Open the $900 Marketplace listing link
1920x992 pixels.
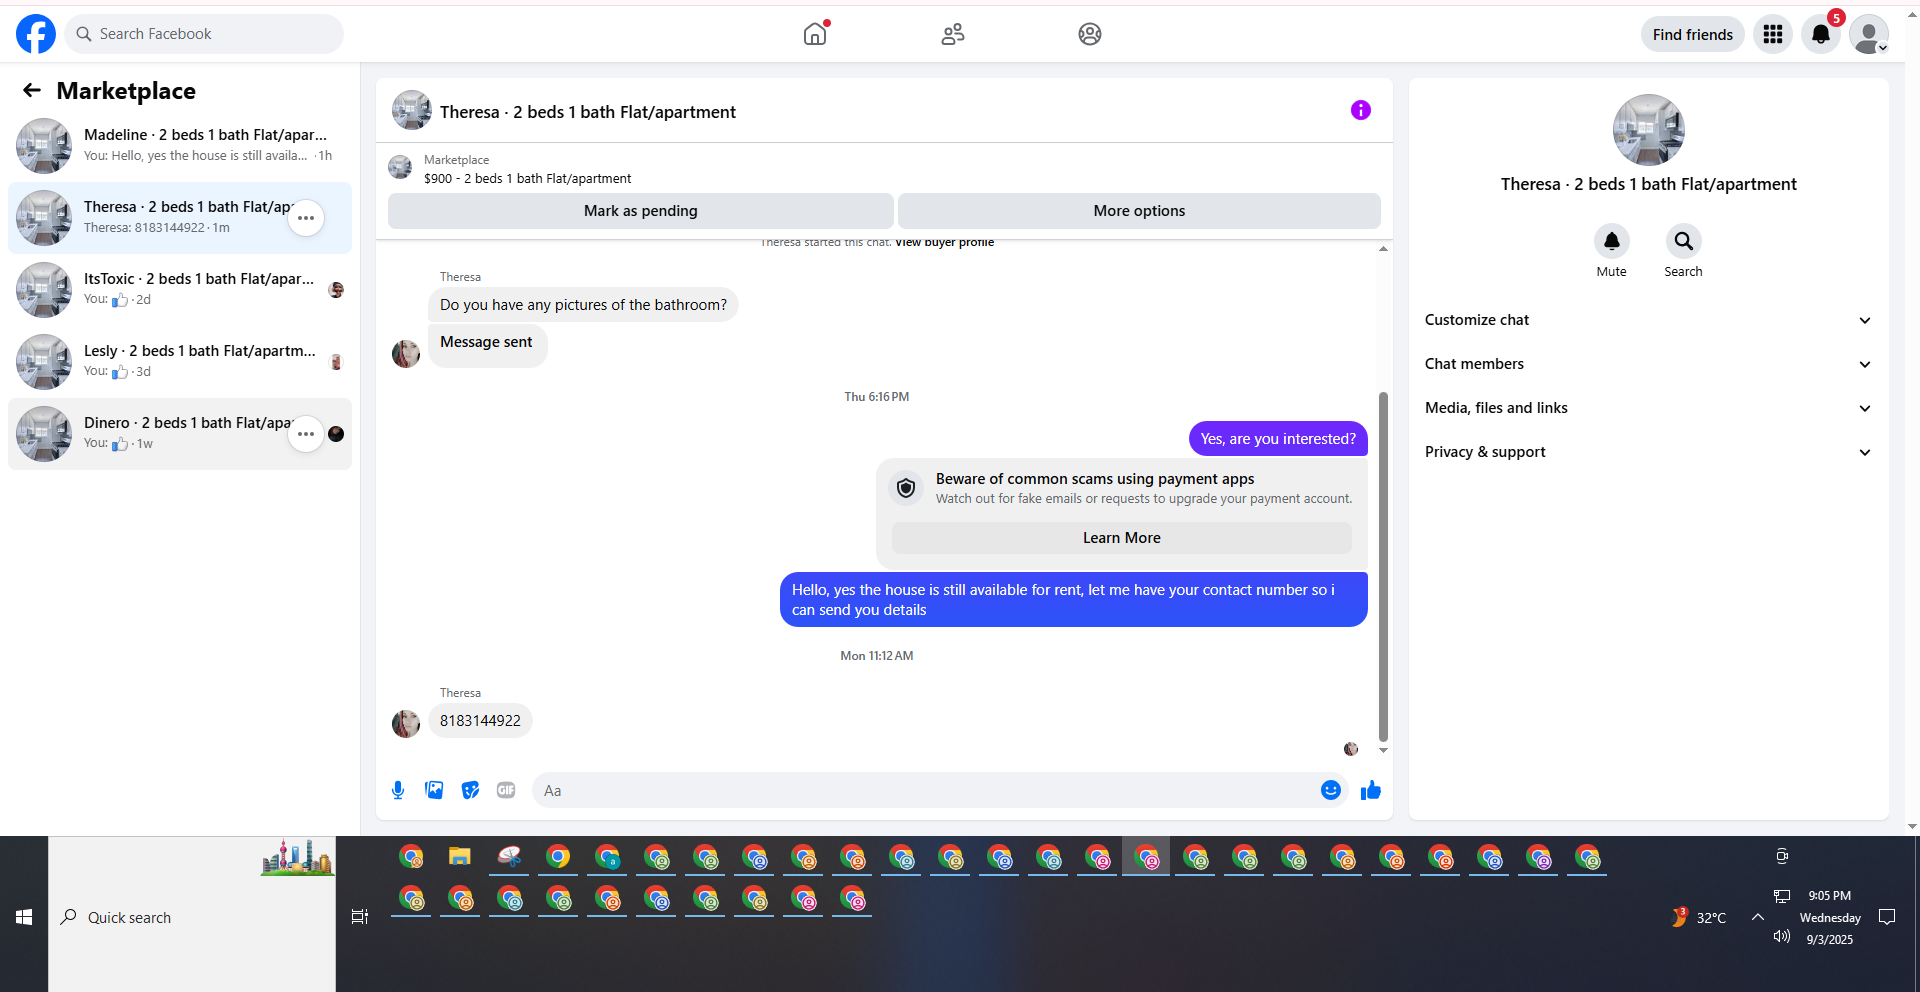[527, 179]
